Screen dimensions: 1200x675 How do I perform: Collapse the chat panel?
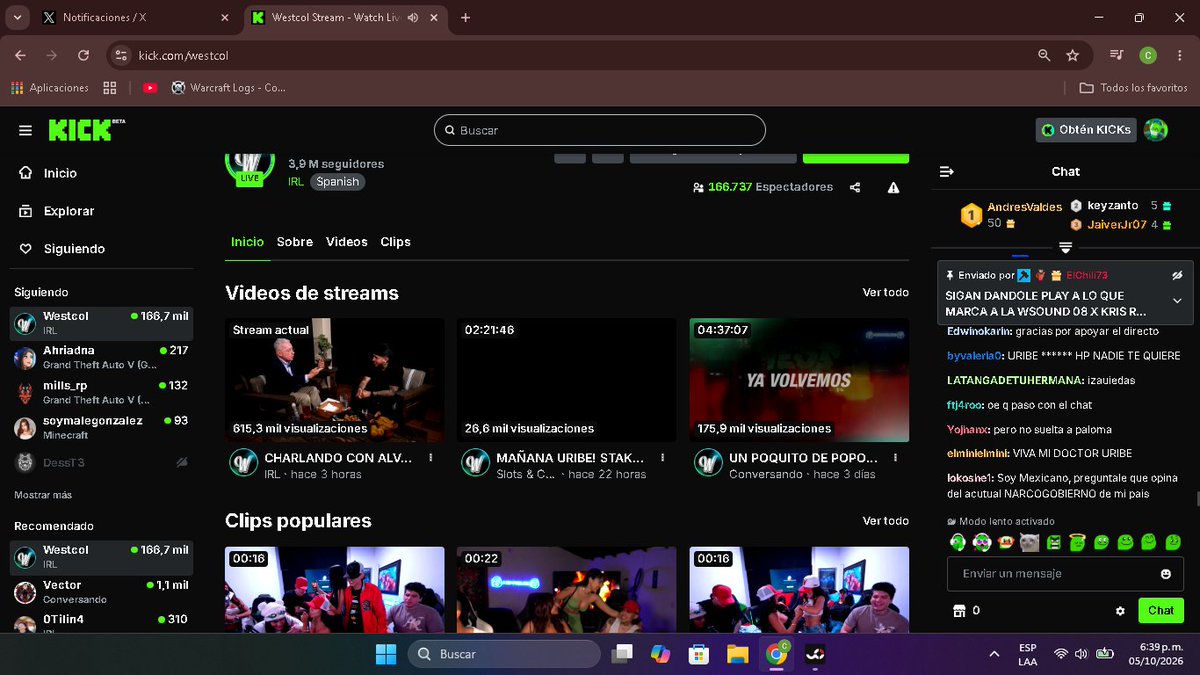947,172
